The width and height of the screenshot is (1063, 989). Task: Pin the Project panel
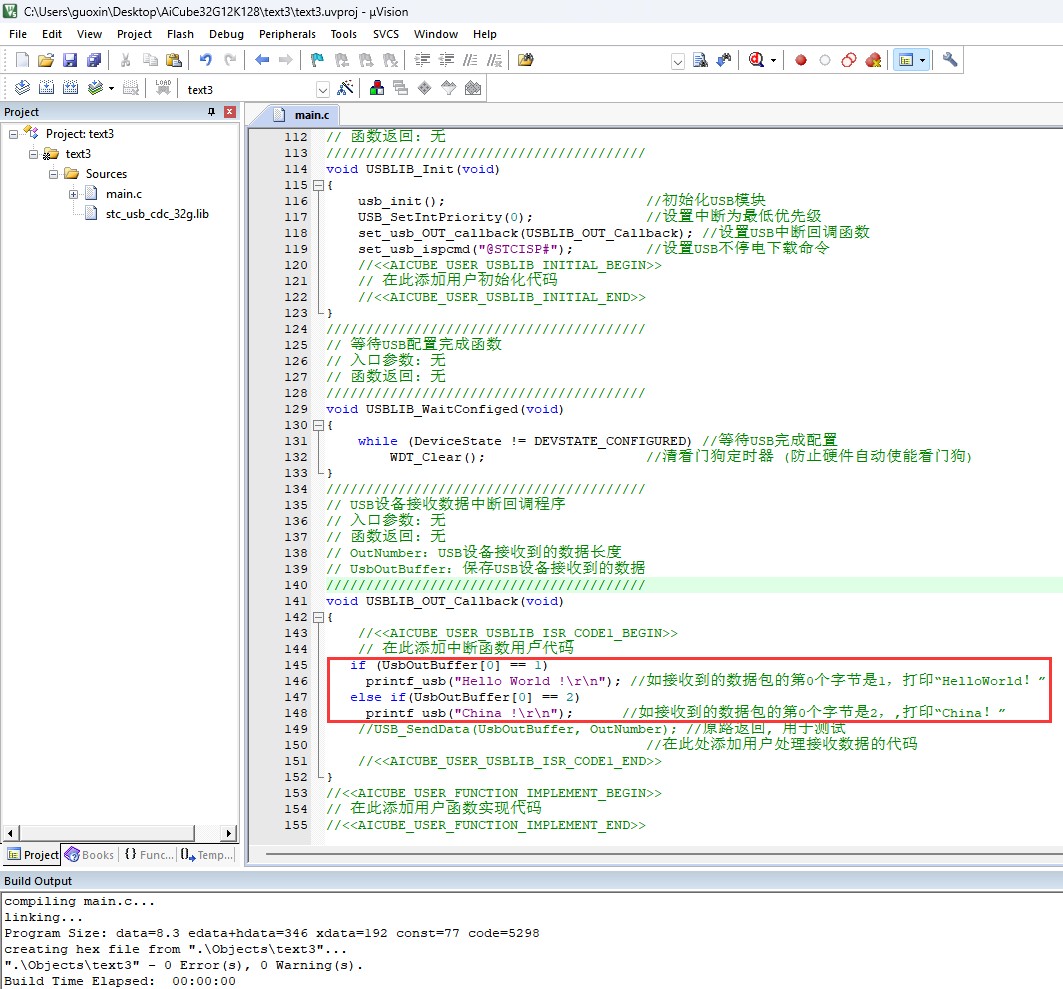tap(212, 112)
